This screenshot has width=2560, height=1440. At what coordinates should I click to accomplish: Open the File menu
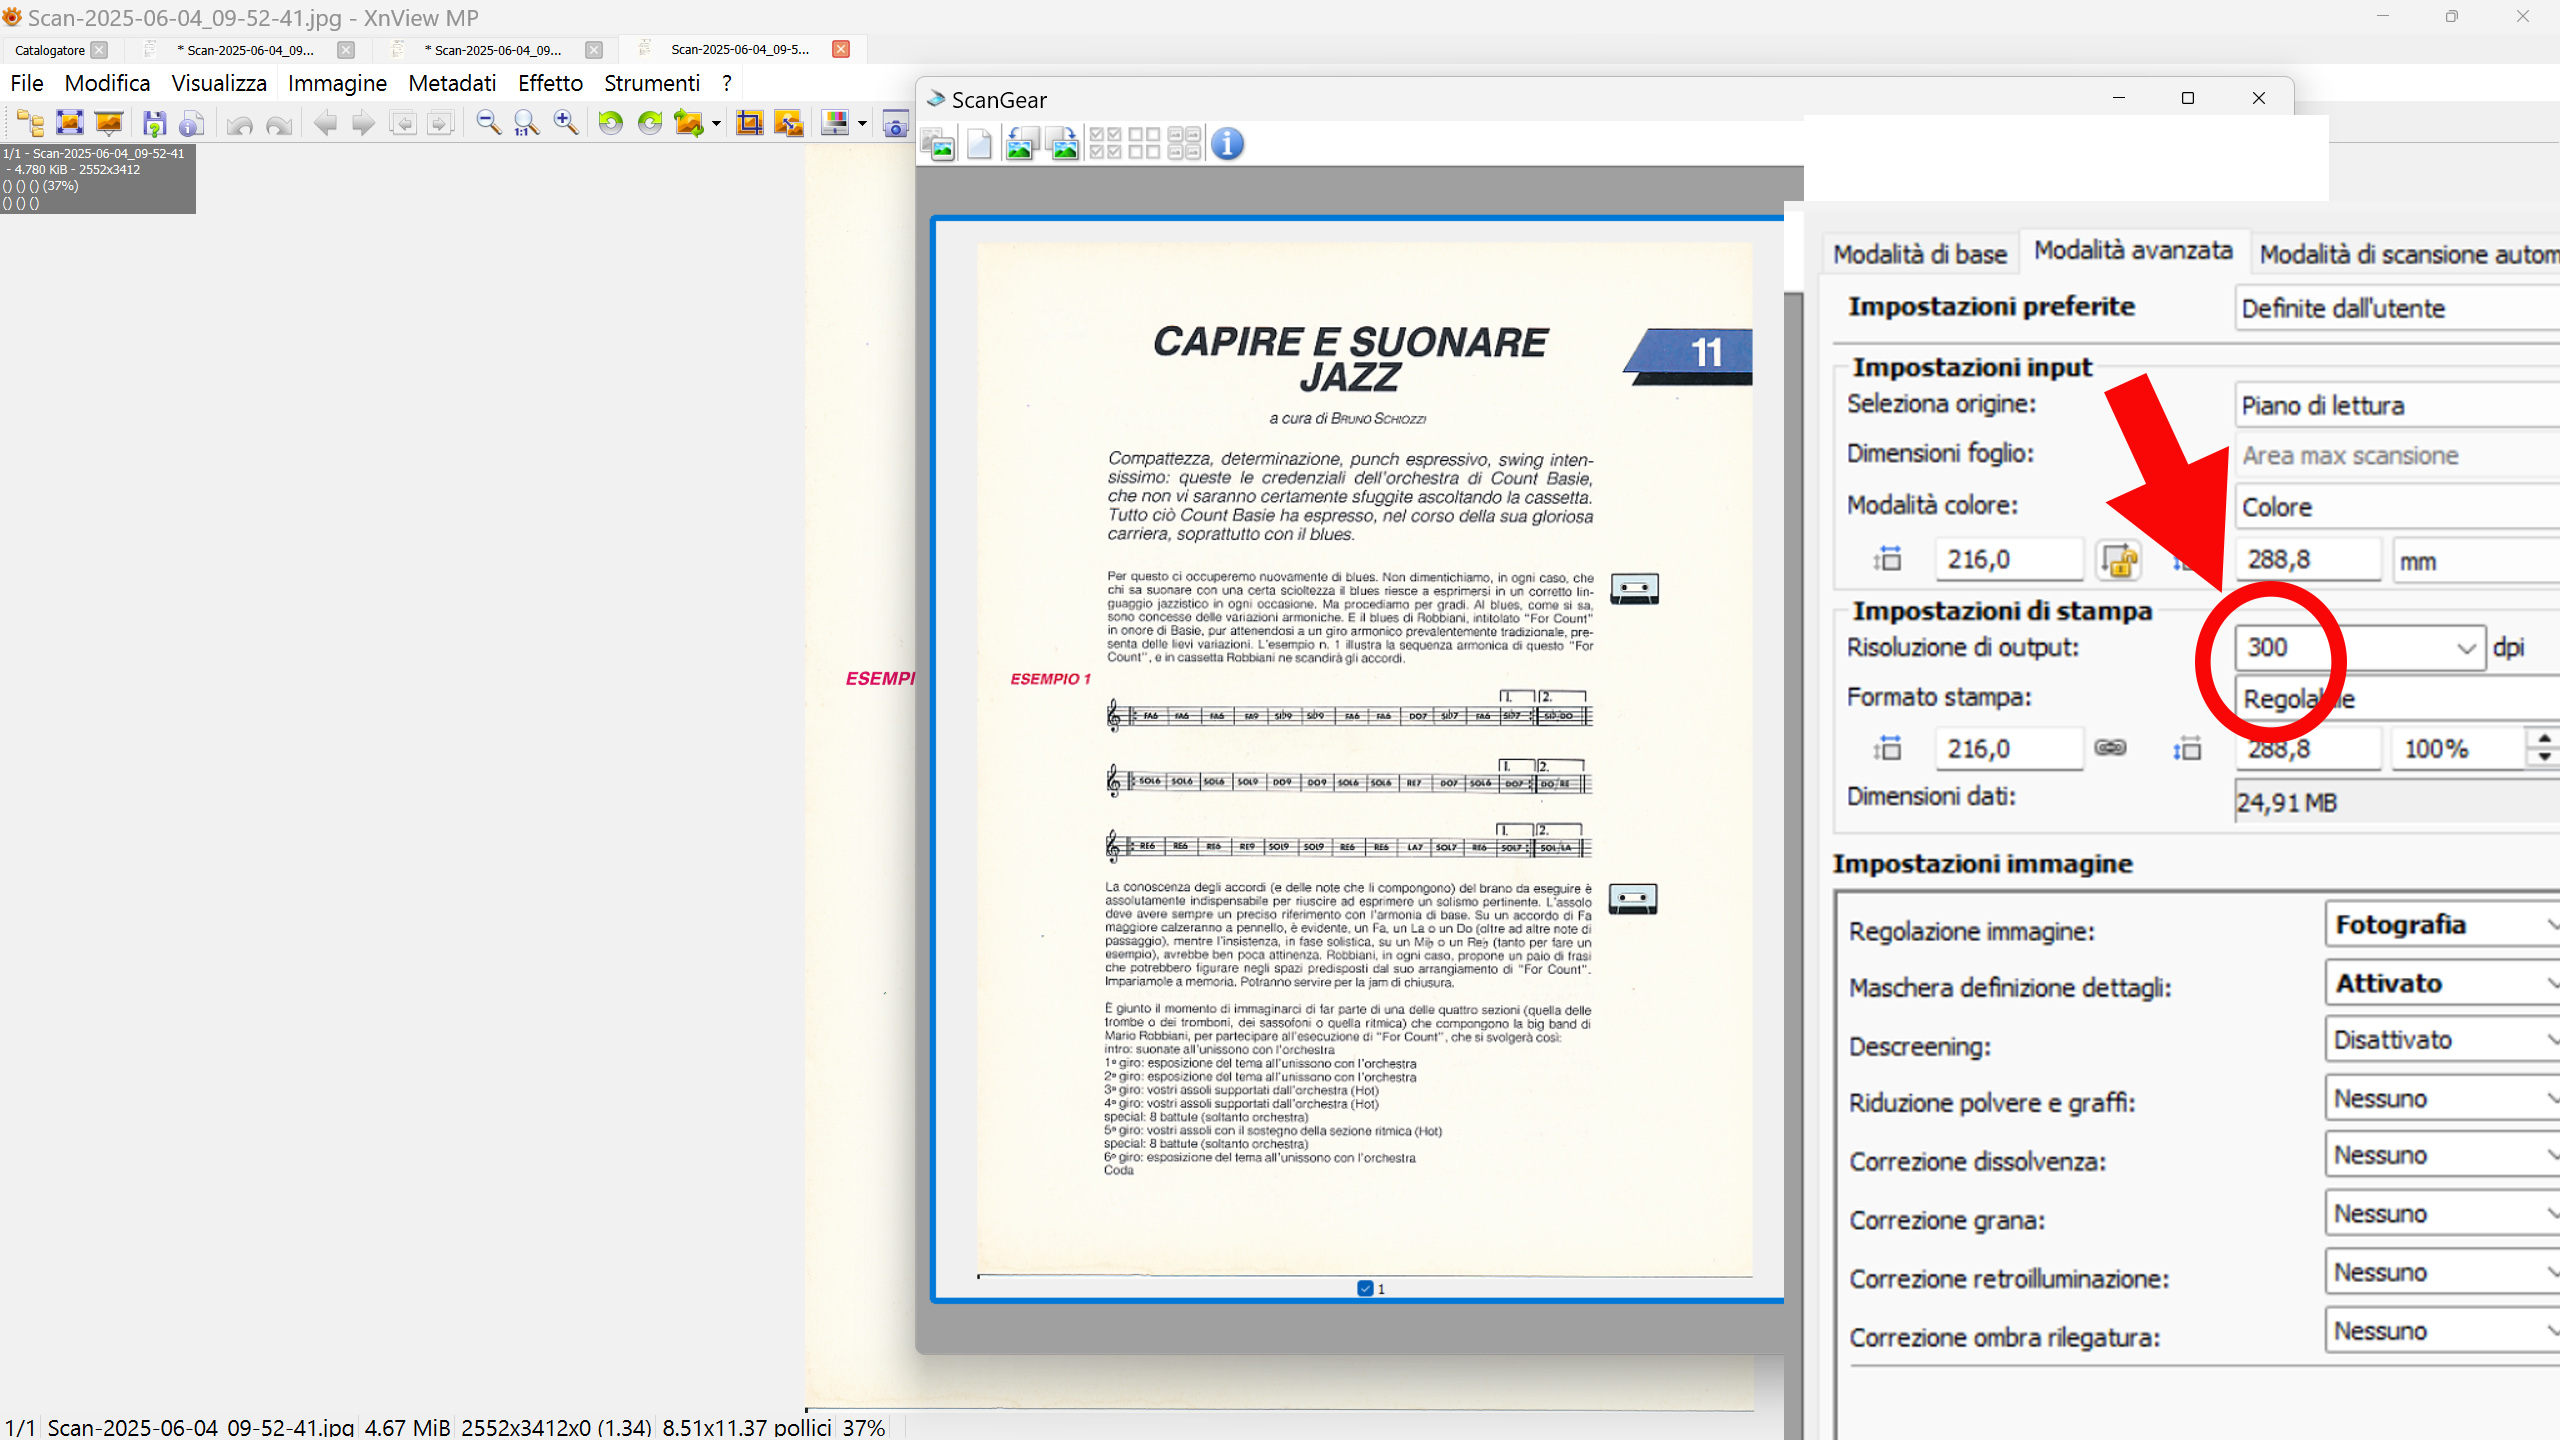point(27,83)
